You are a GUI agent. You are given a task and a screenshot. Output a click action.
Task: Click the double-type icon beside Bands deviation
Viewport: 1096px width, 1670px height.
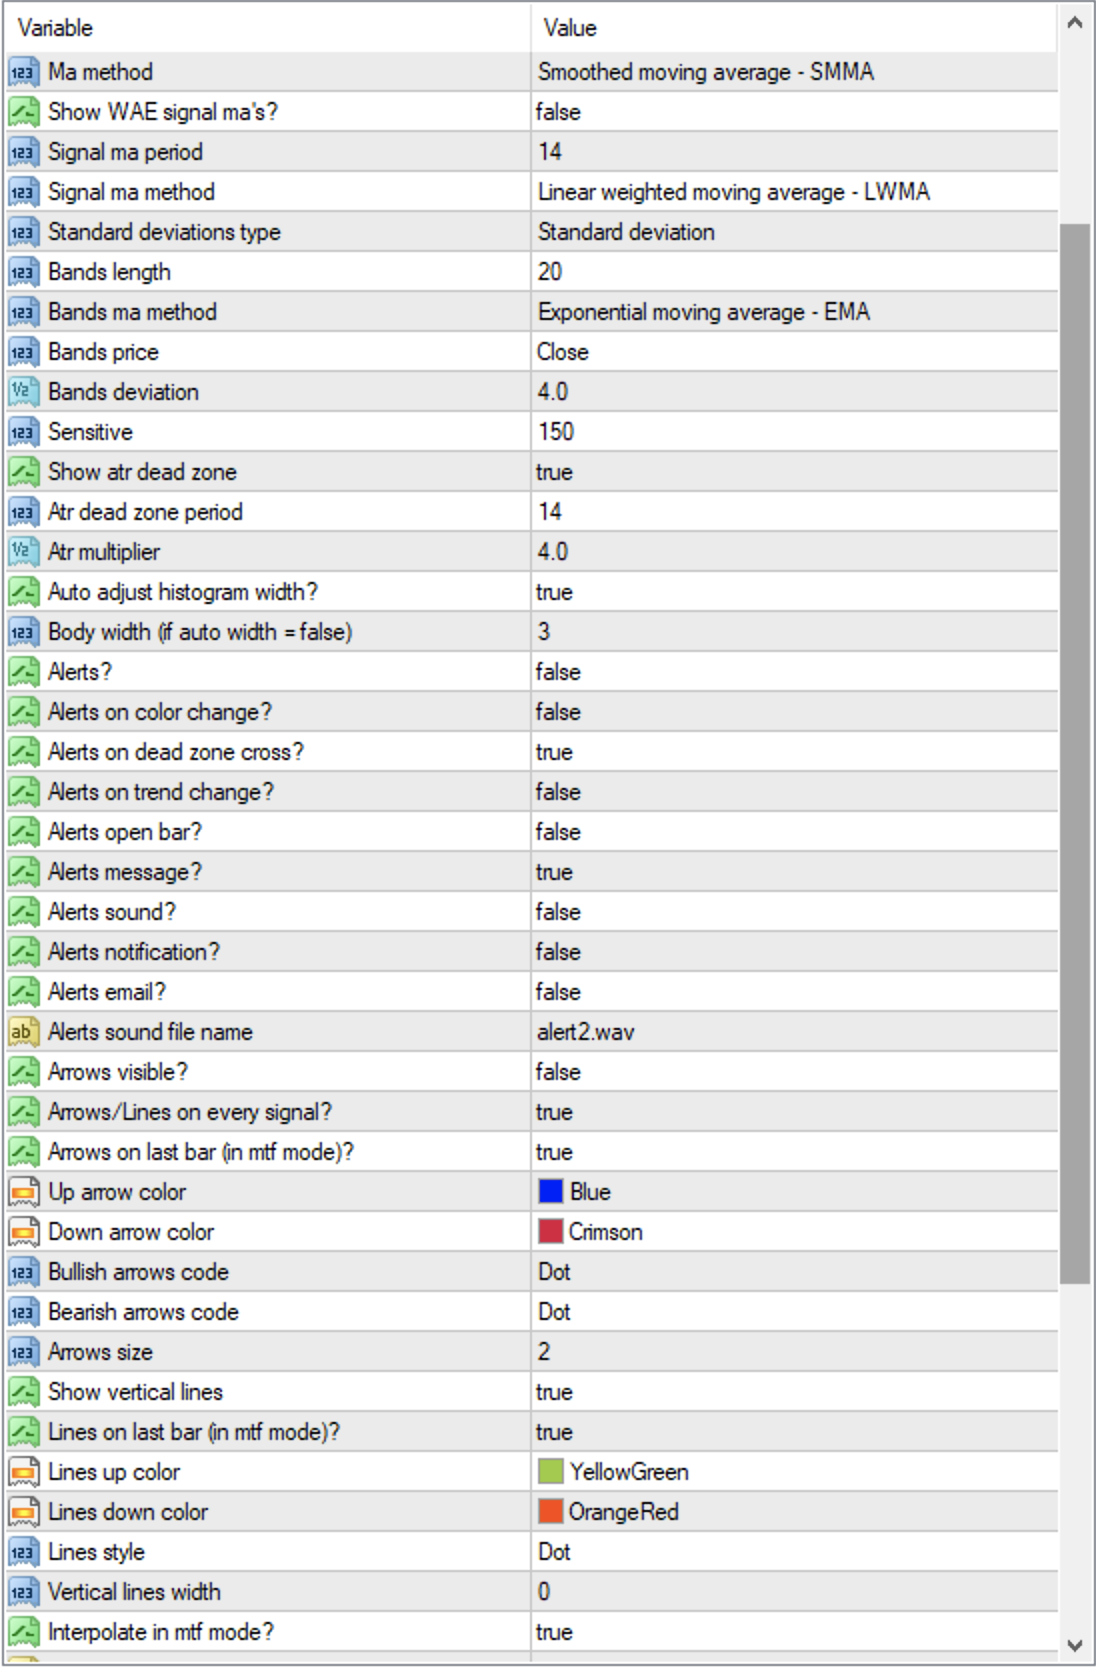[x=23, y=392]
